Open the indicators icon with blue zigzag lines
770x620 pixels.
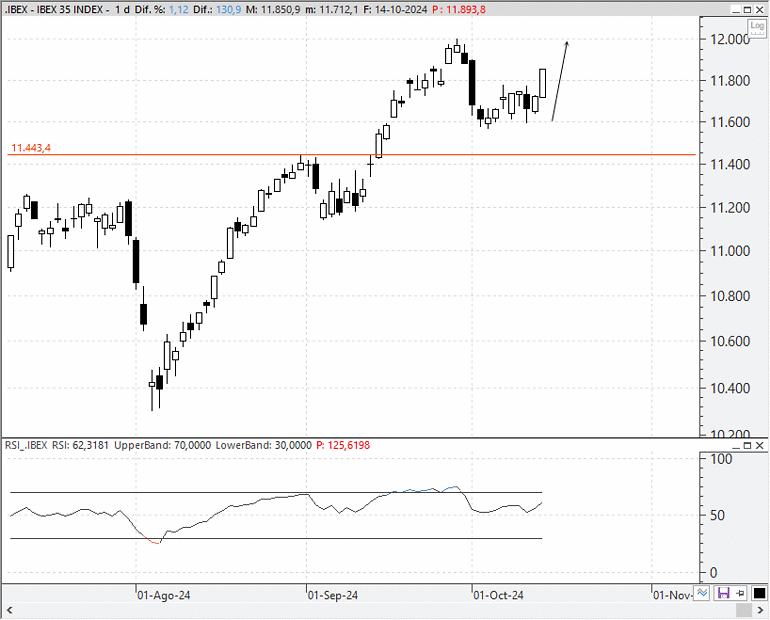tap(702, 593)
